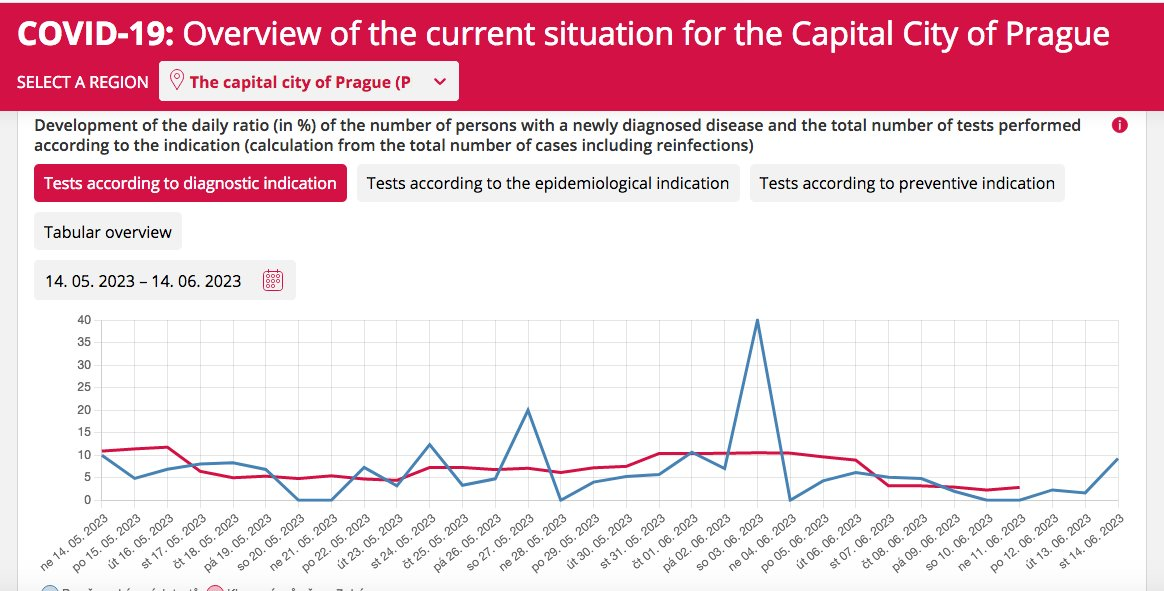Open the capital city of Prague selector
The image size is (1164, 591).
[x=300, y=82]
